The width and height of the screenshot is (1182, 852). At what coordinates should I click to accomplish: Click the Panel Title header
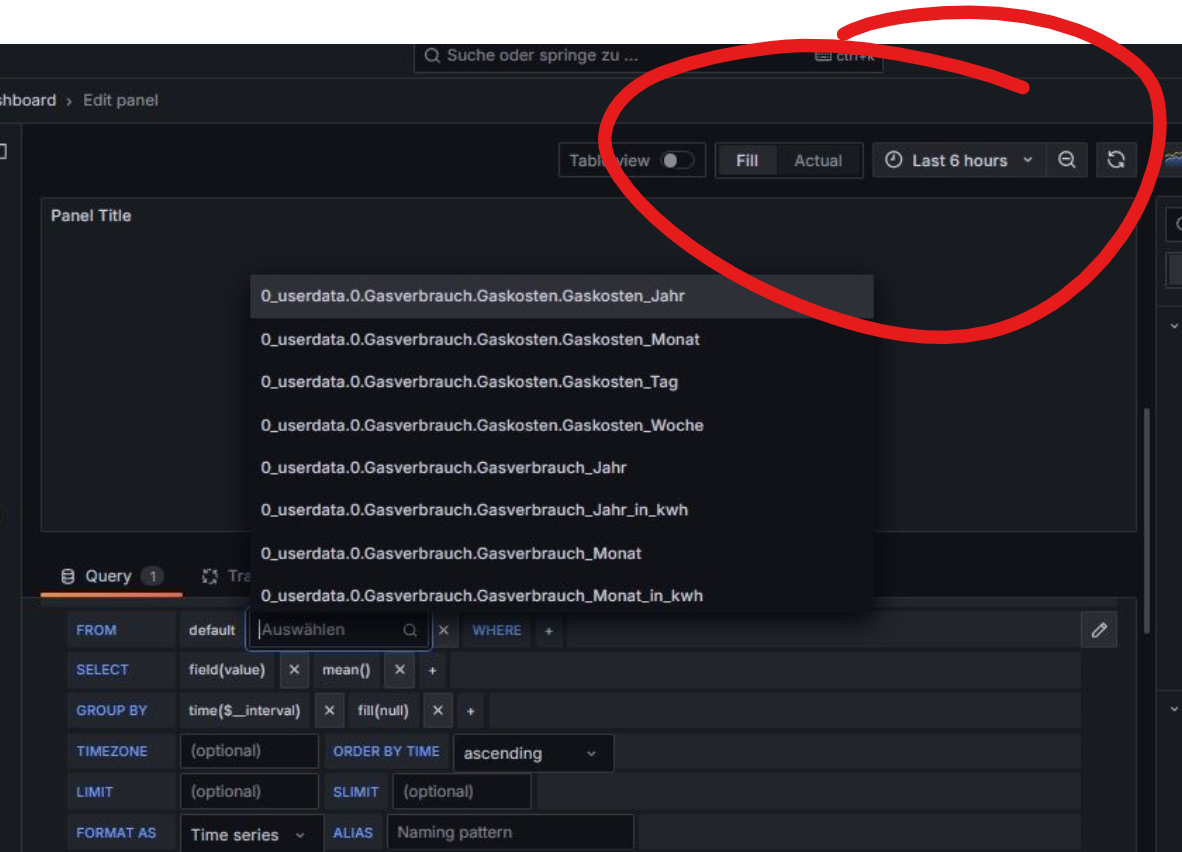[x=91, y=216]
